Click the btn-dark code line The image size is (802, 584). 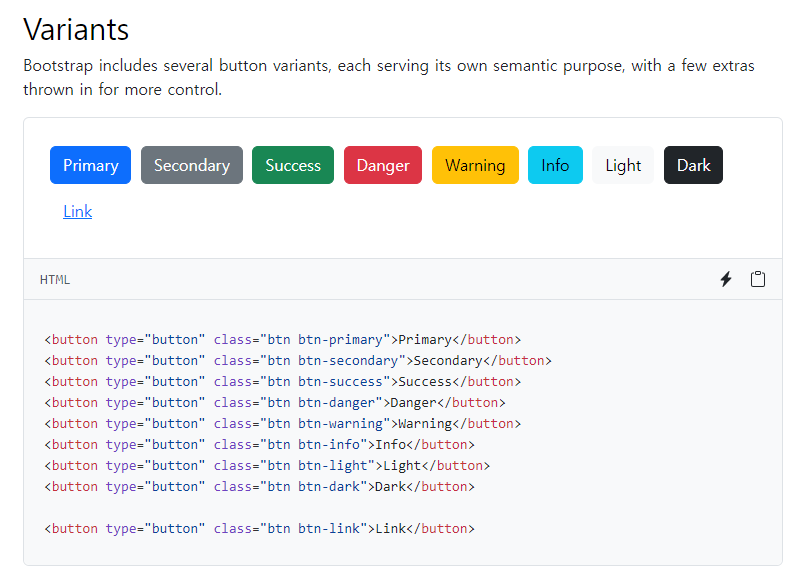(260, 486)
